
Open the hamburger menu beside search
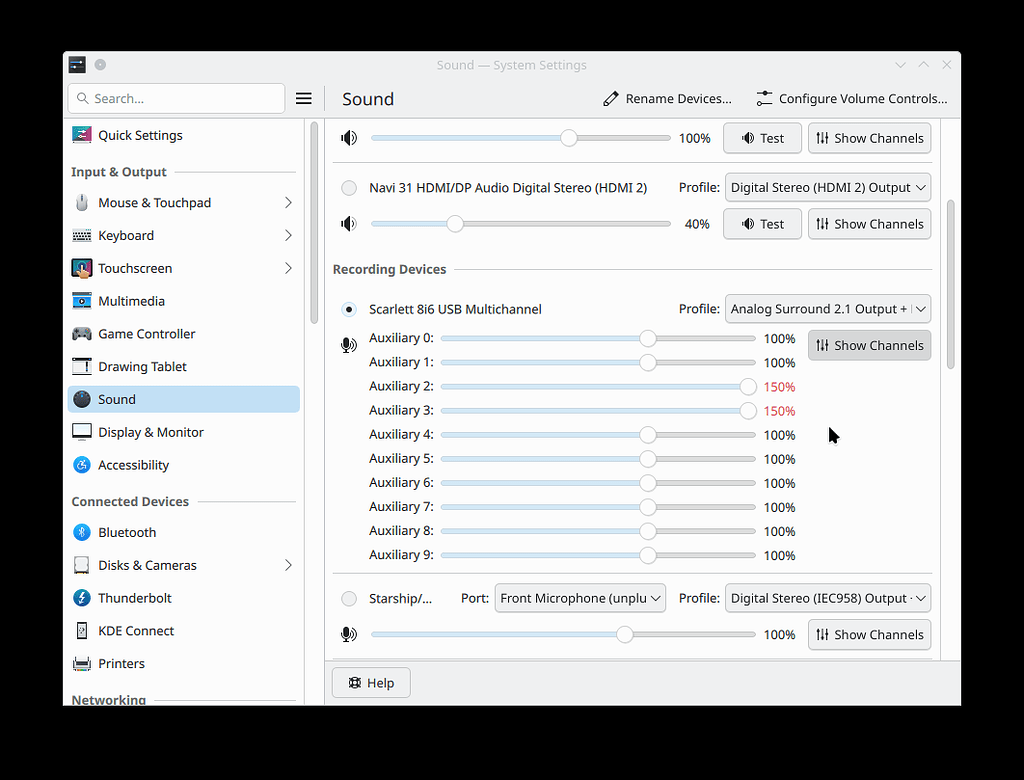pyautogui.click(x=304, y=98)
